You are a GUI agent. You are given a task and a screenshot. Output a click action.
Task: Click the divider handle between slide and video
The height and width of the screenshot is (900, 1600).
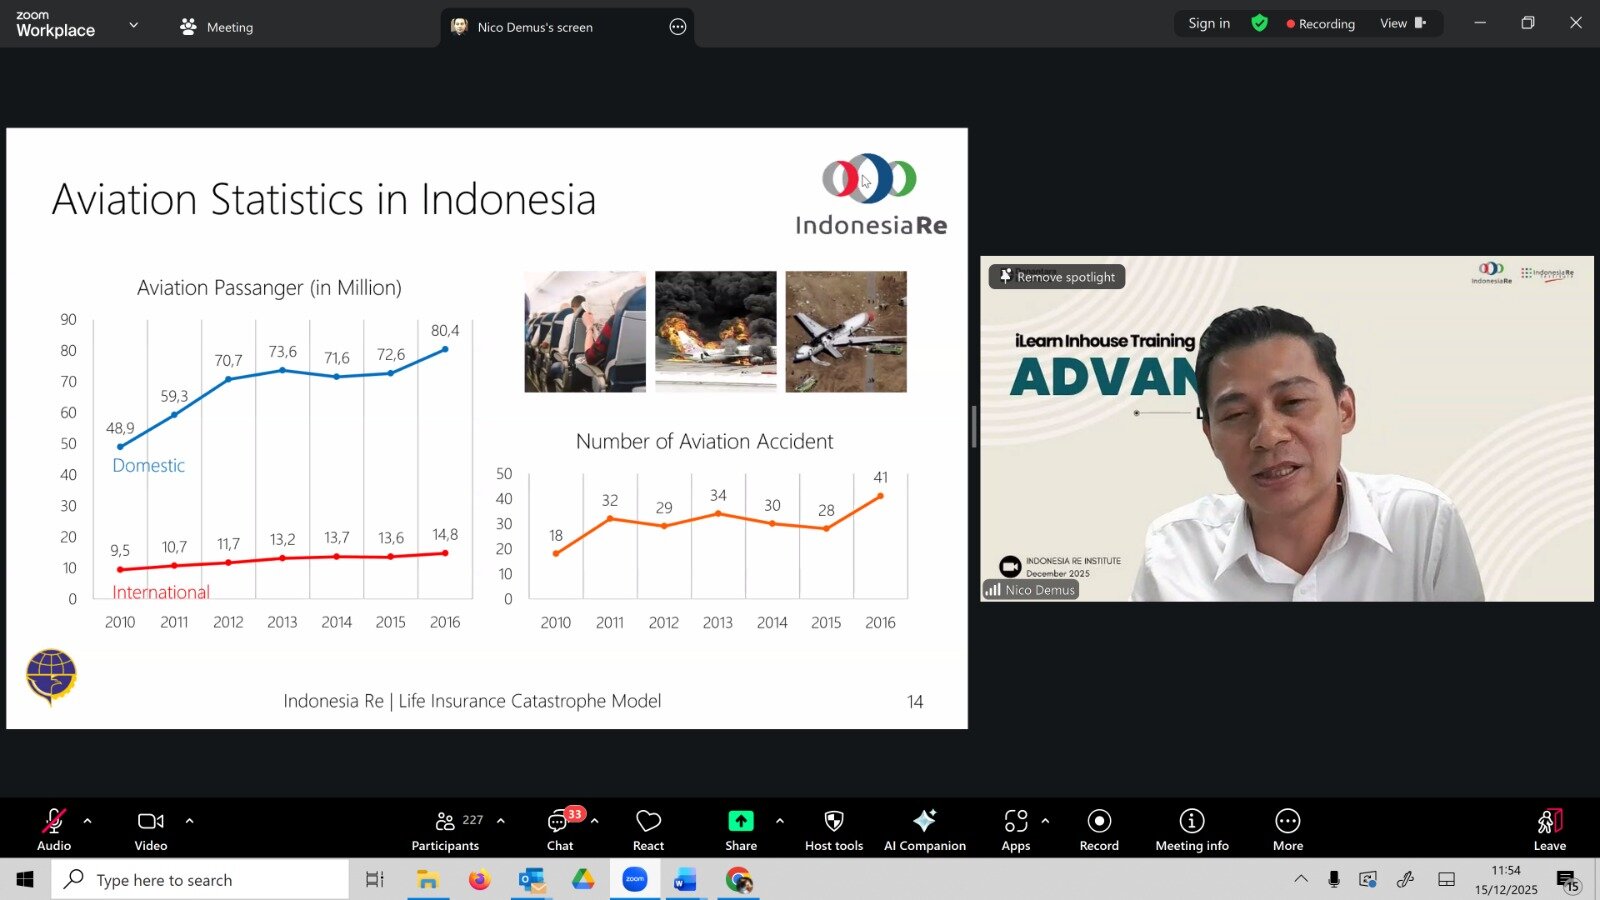pyautogui.click(x=974, y=427)
